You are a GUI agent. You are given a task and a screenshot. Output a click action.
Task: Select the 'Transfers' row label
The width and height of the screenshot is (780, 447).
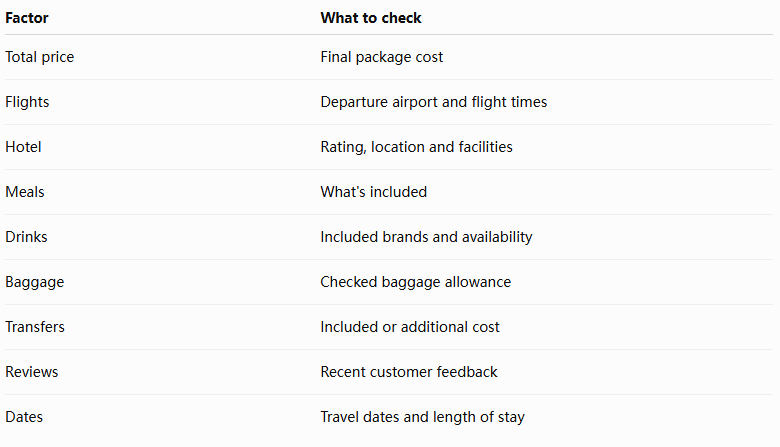coord(35,327)
